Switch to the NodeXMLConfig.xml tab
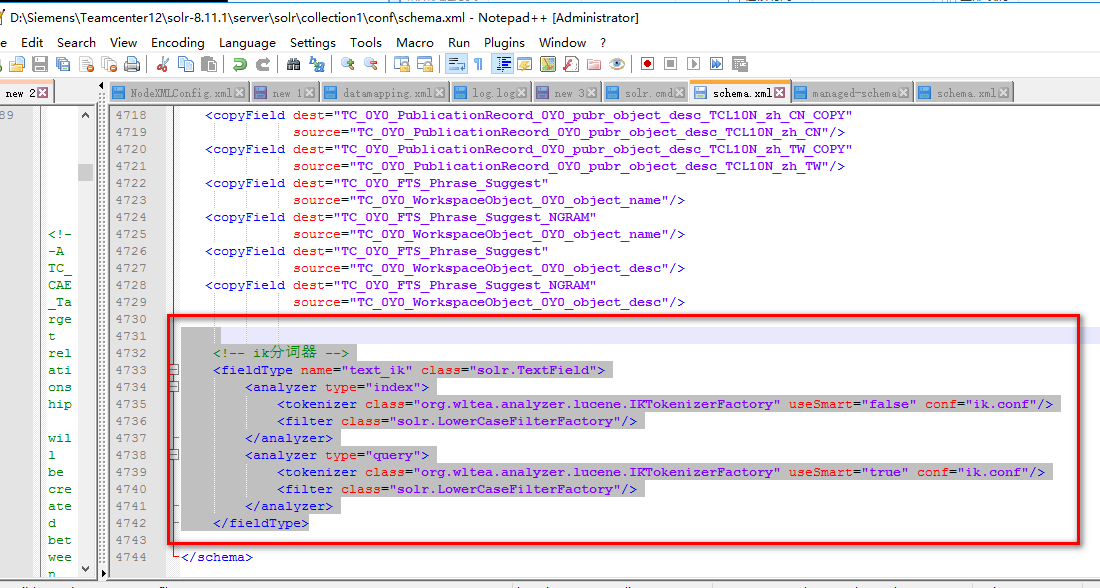 point(179,93)
